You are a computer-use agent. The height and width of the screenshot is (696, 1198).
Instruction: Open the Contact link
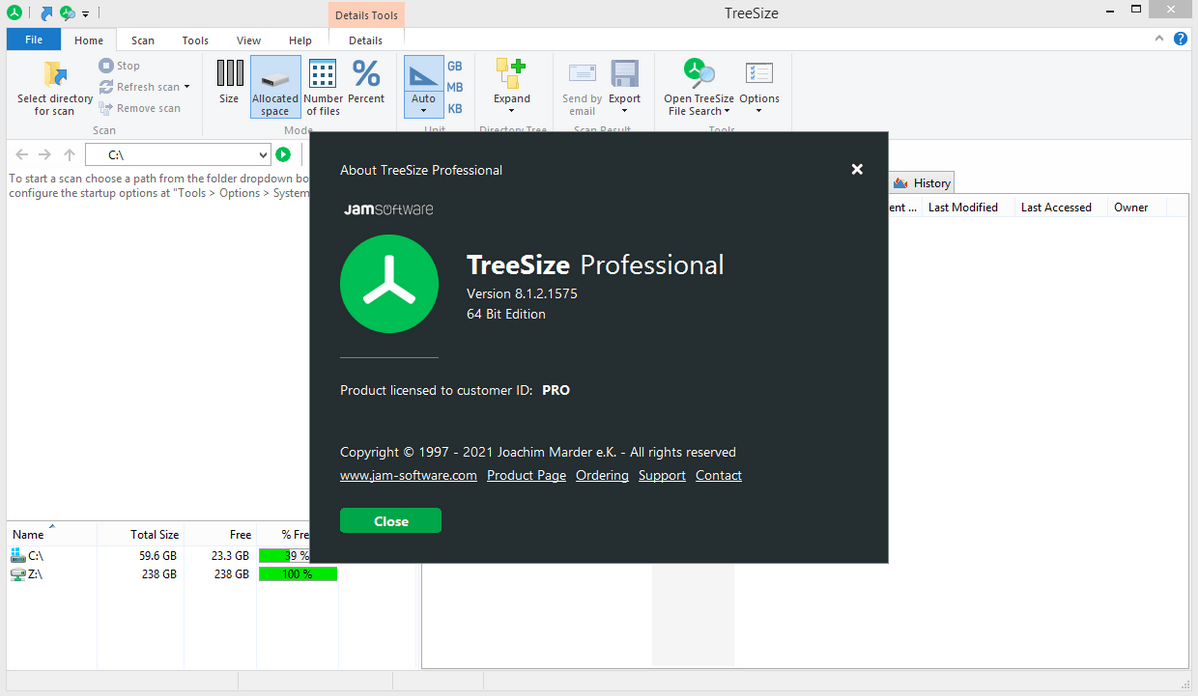(718, 475)
